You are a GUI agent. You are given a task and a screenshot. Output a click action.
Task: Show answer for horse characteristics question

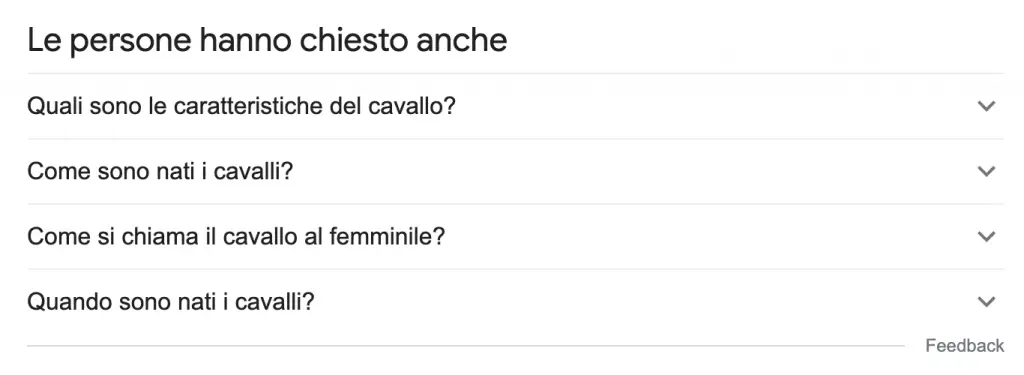coord(515,106)
